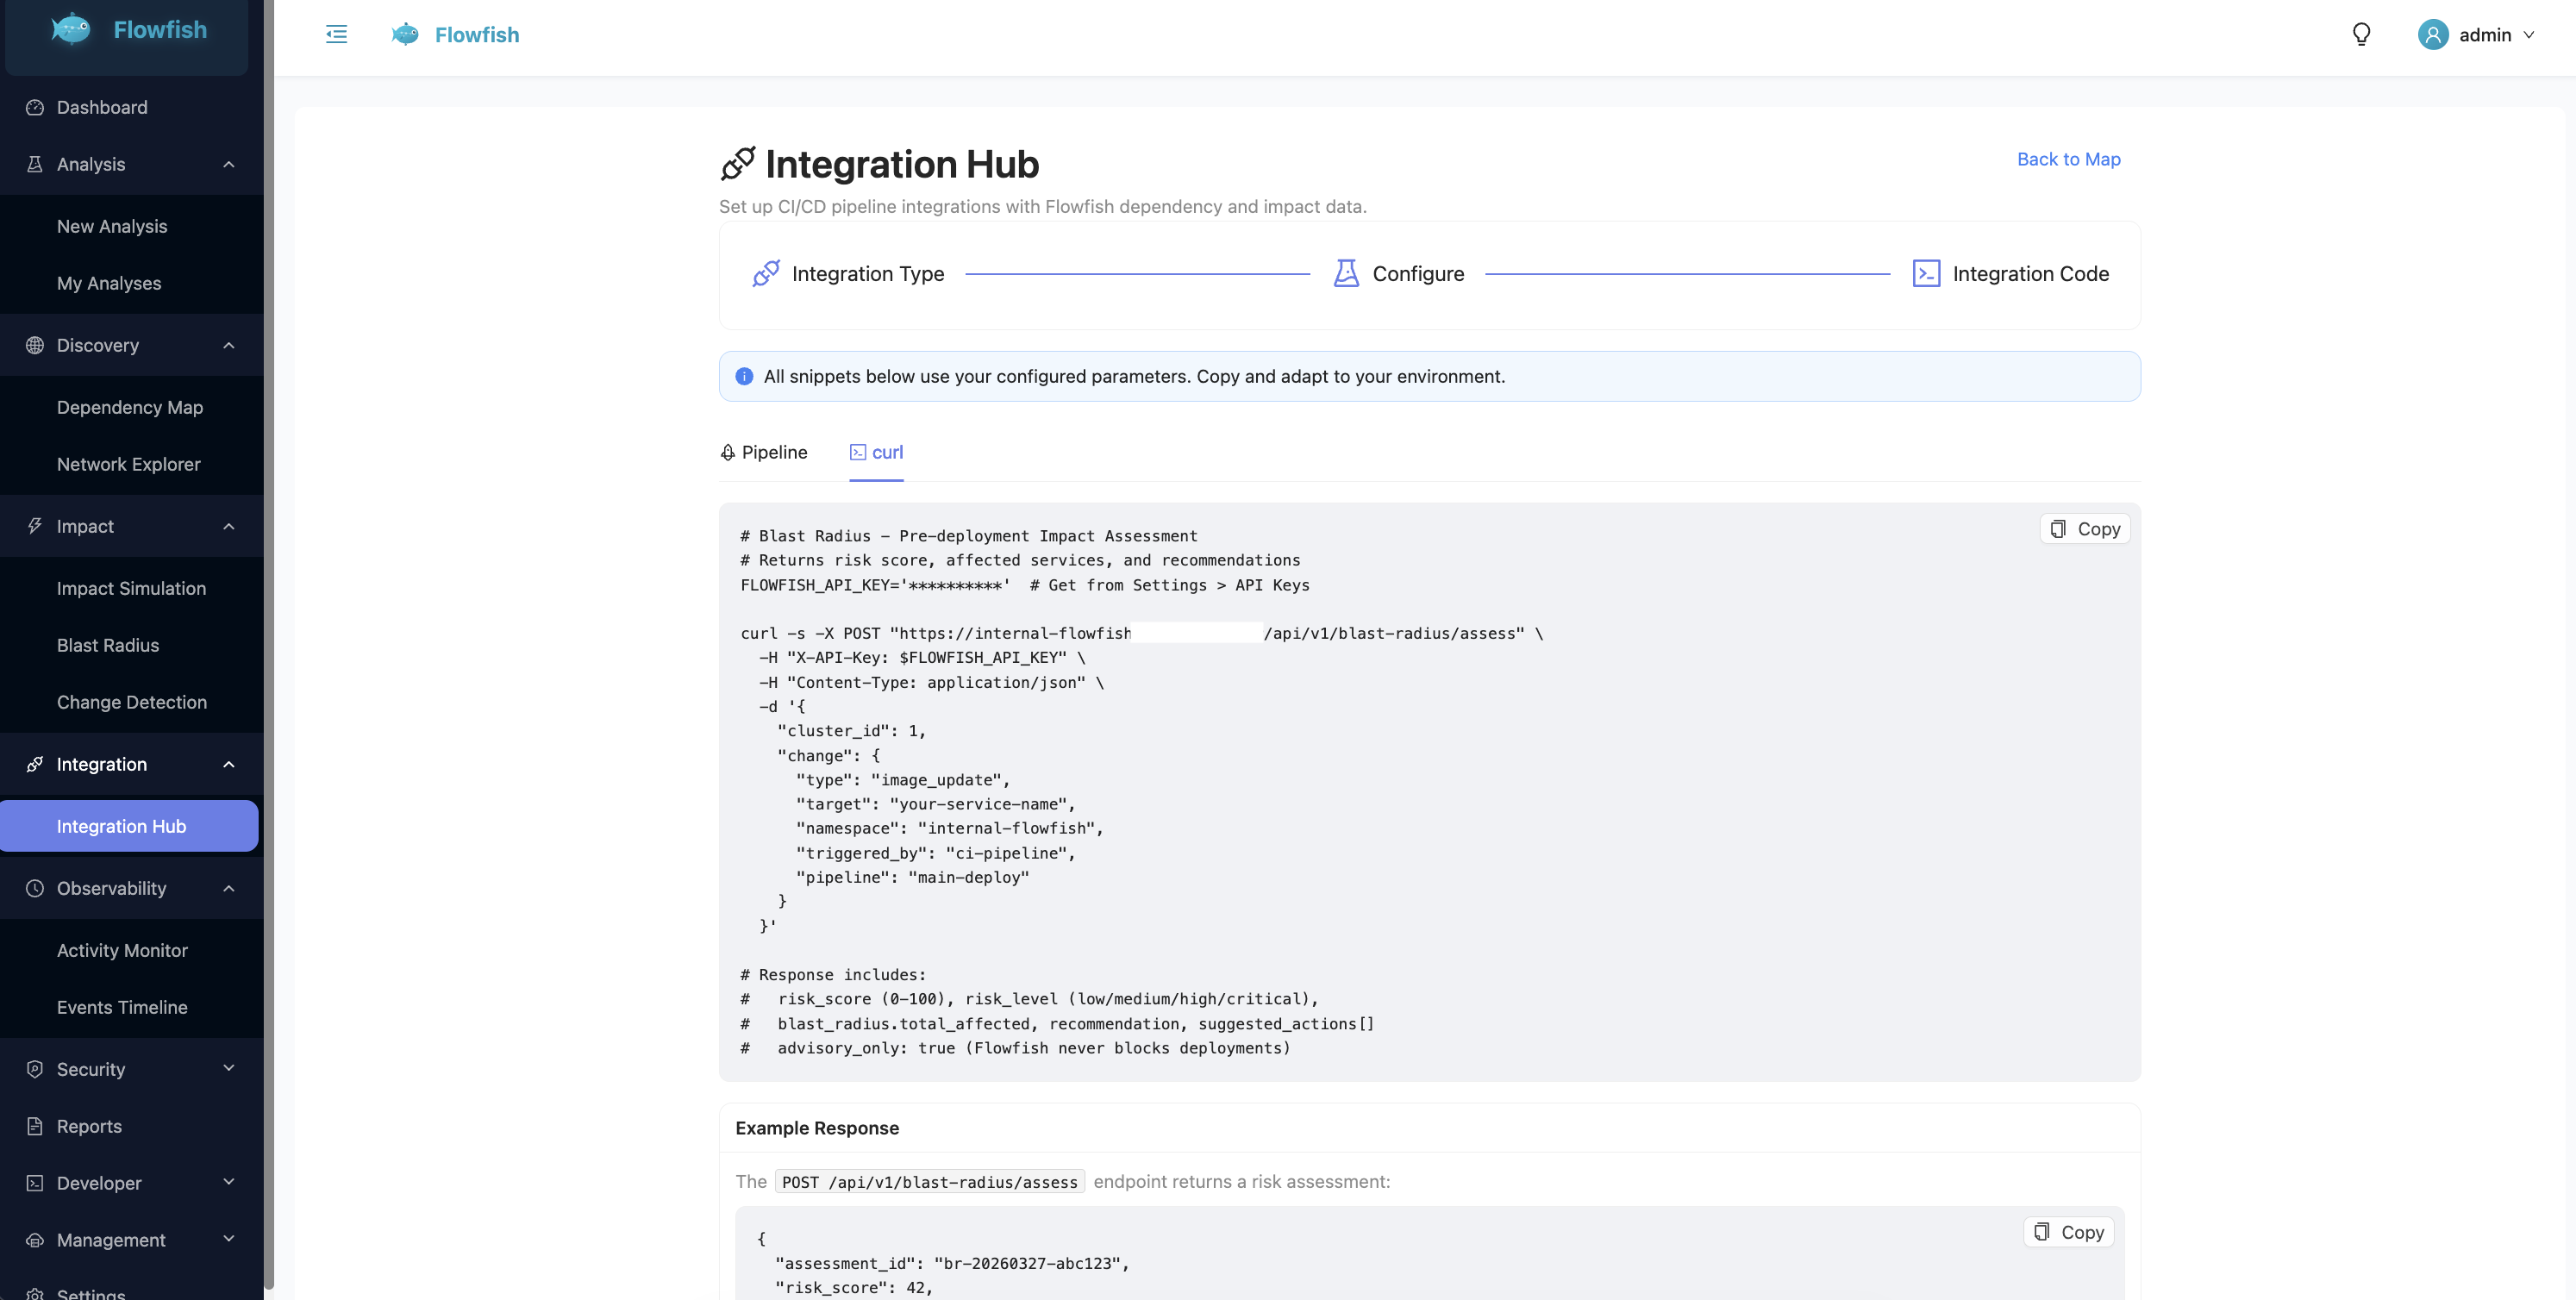Click the Flowfish header brand text

[477, 34]
